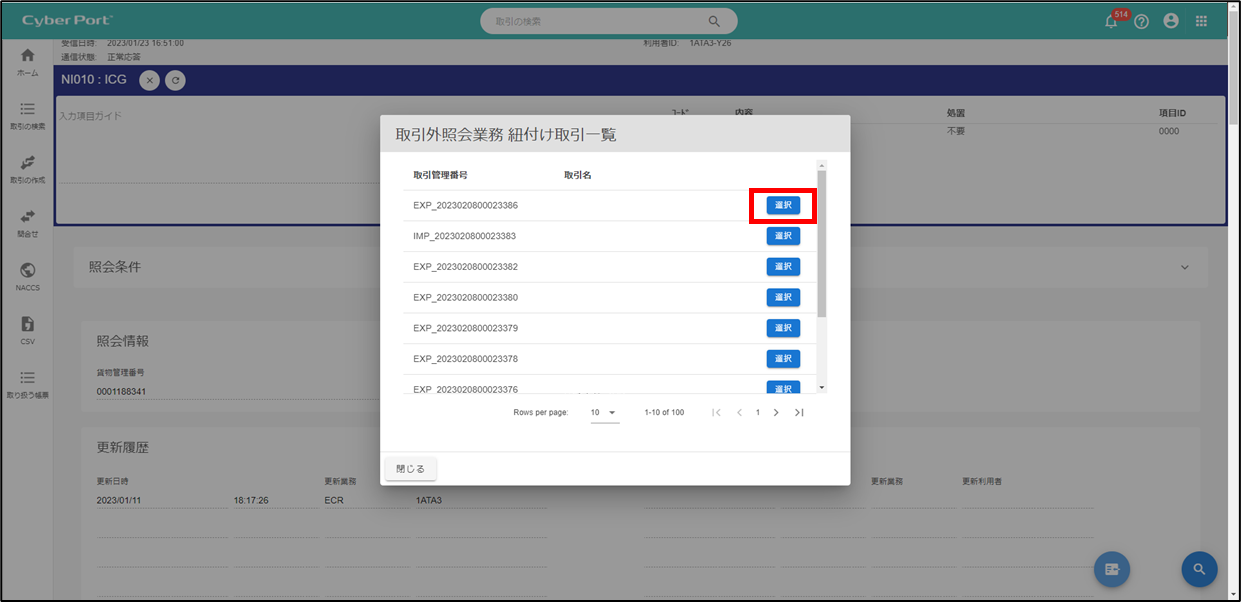
Task: Click the dialog list scrollbar down arrow
Action: tap(822, 387)
